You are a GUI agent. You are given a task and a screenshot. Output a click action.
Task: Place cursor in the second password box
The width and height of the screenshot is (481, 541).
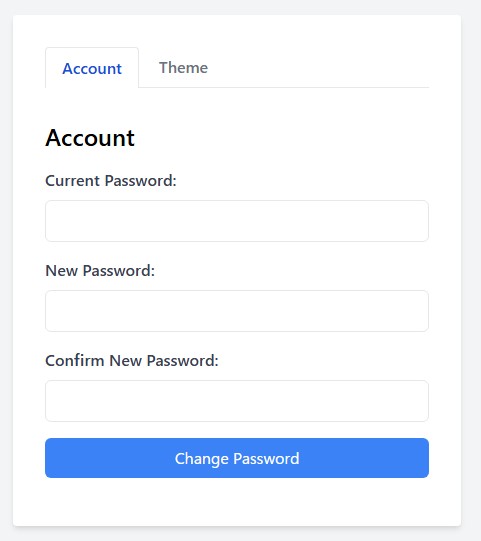click(x=237, y=311)
